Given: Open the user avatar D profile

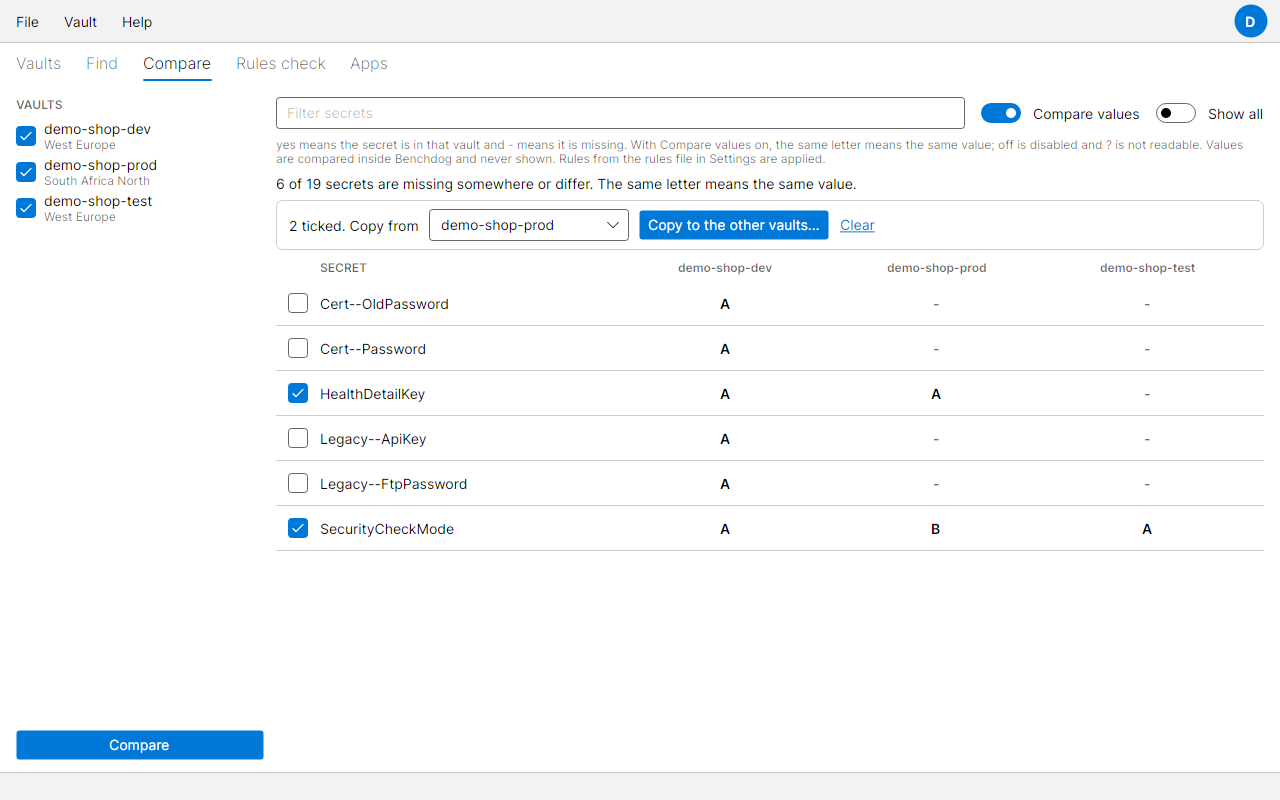Looking at the screenshot, I should click(1250, 21).
